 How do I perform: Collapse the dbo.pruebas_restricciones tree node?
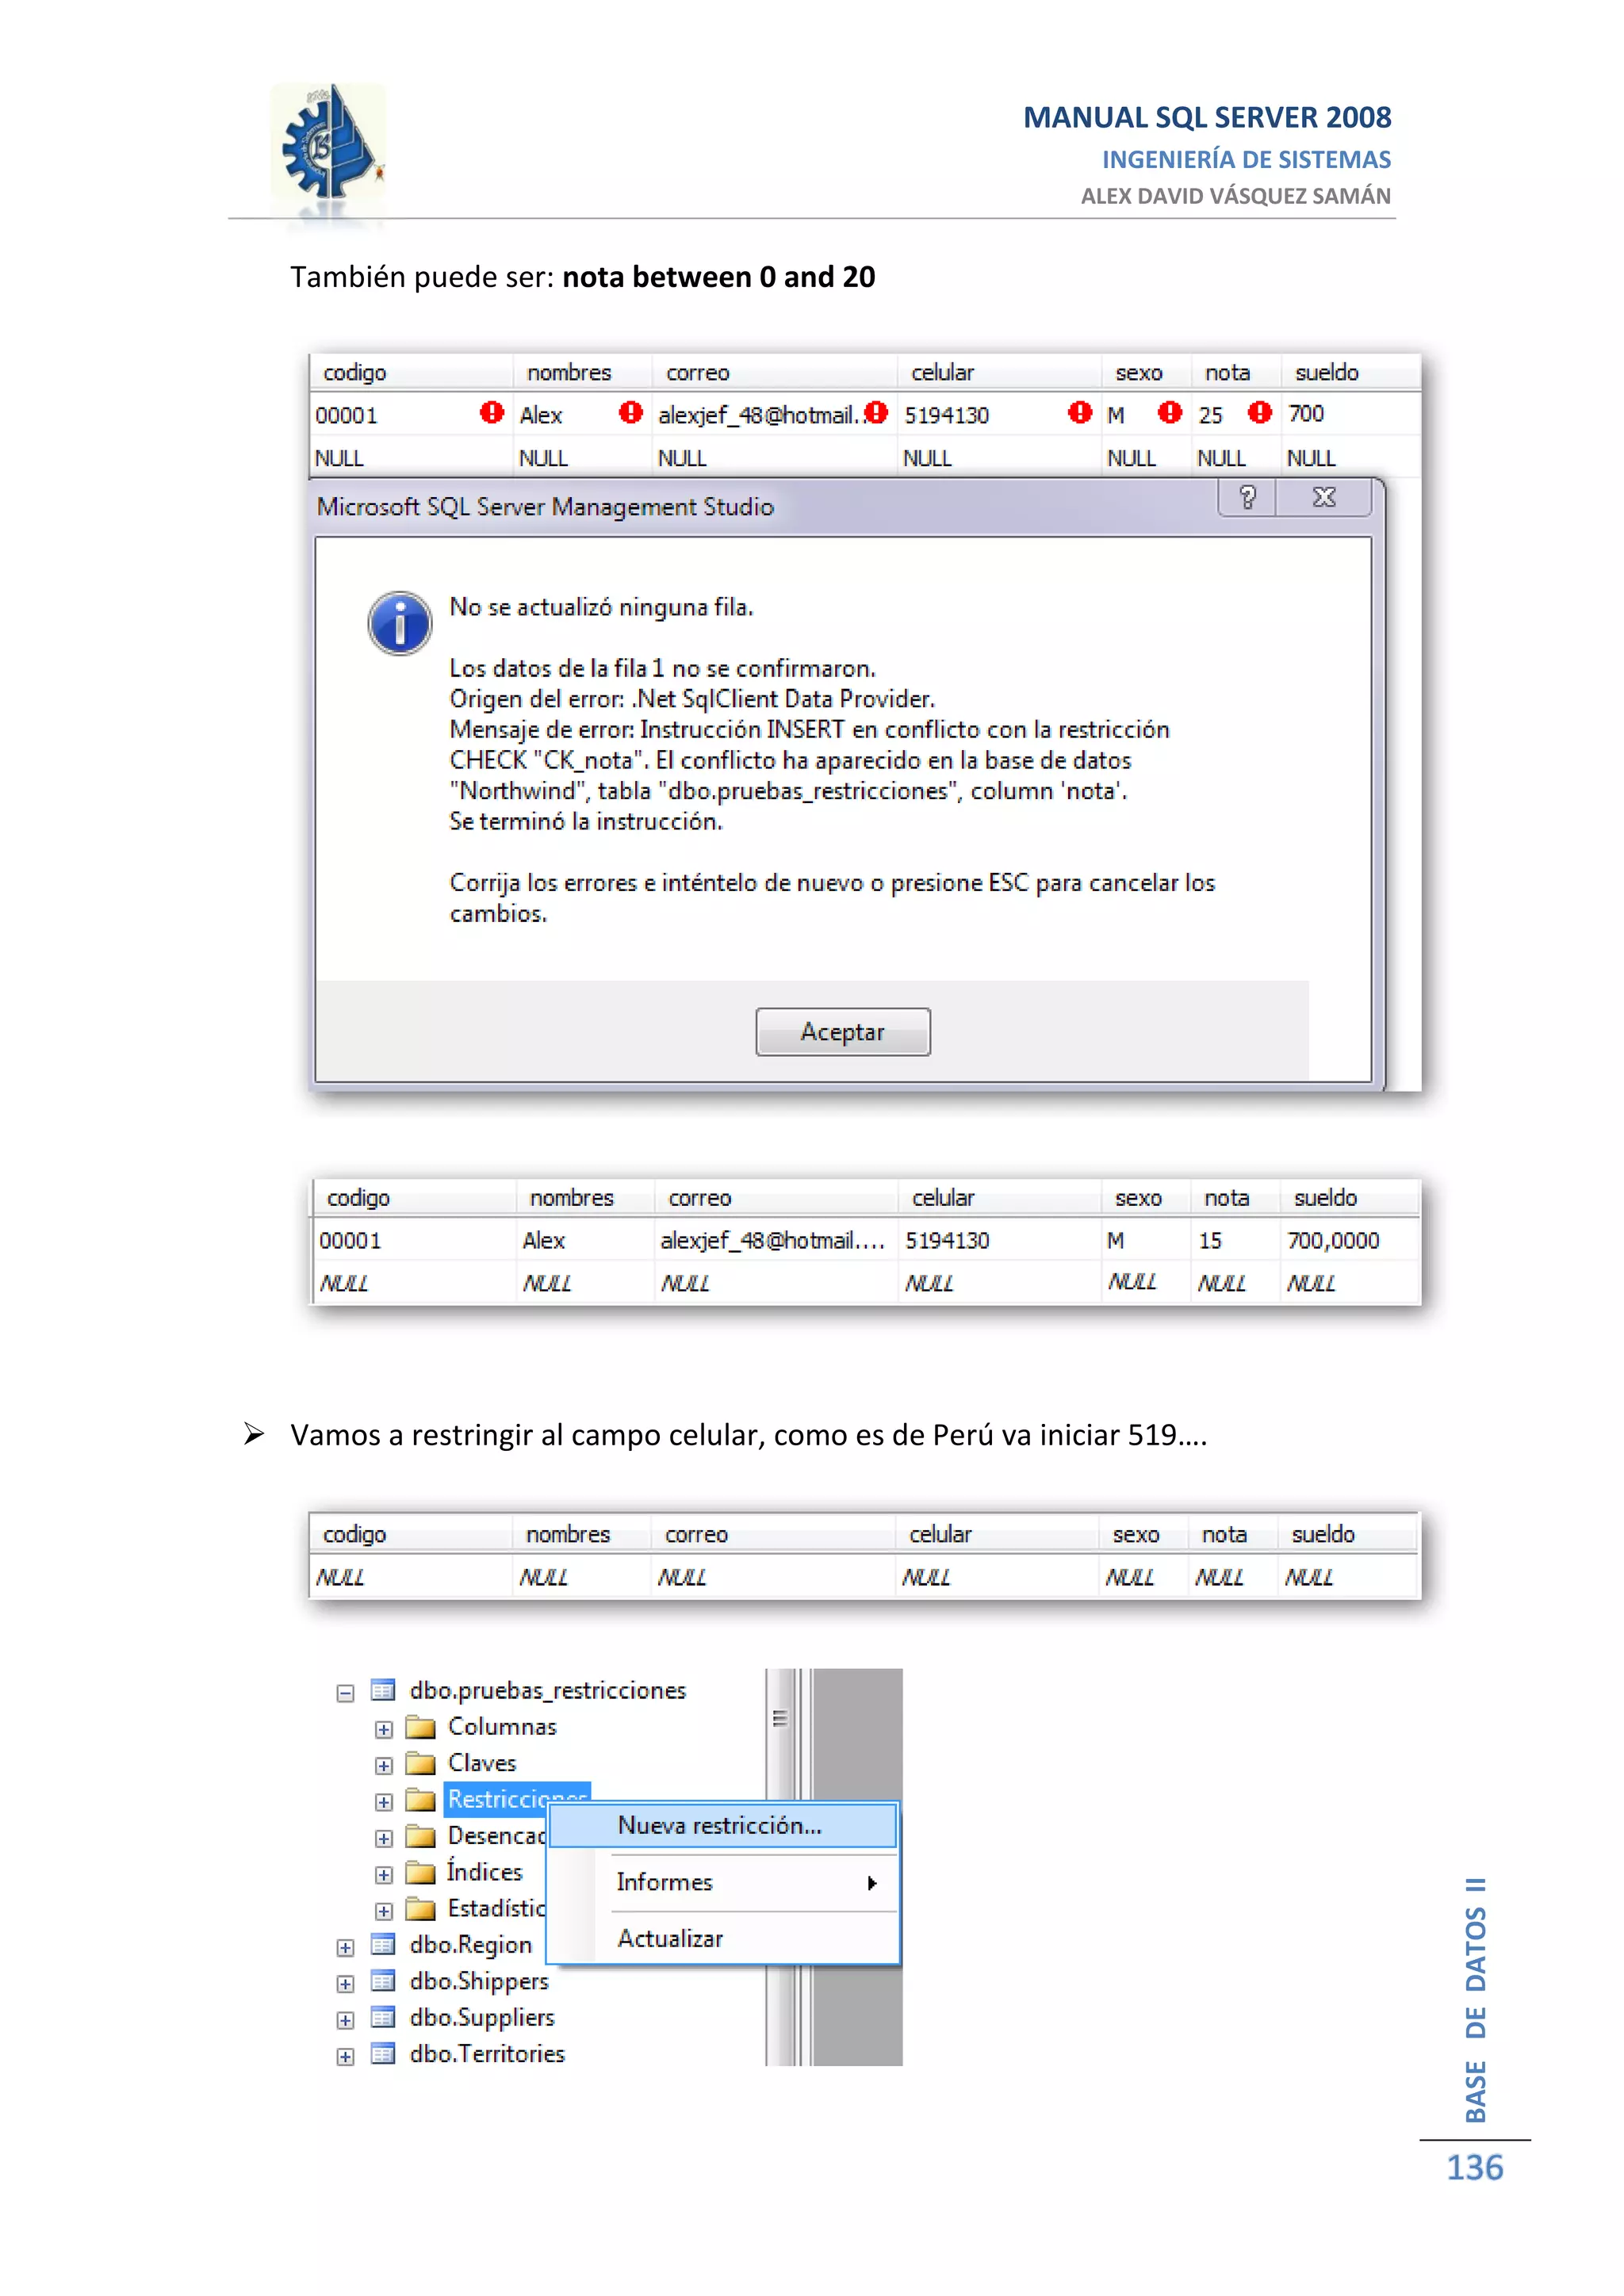click(x=345, y=1693)
